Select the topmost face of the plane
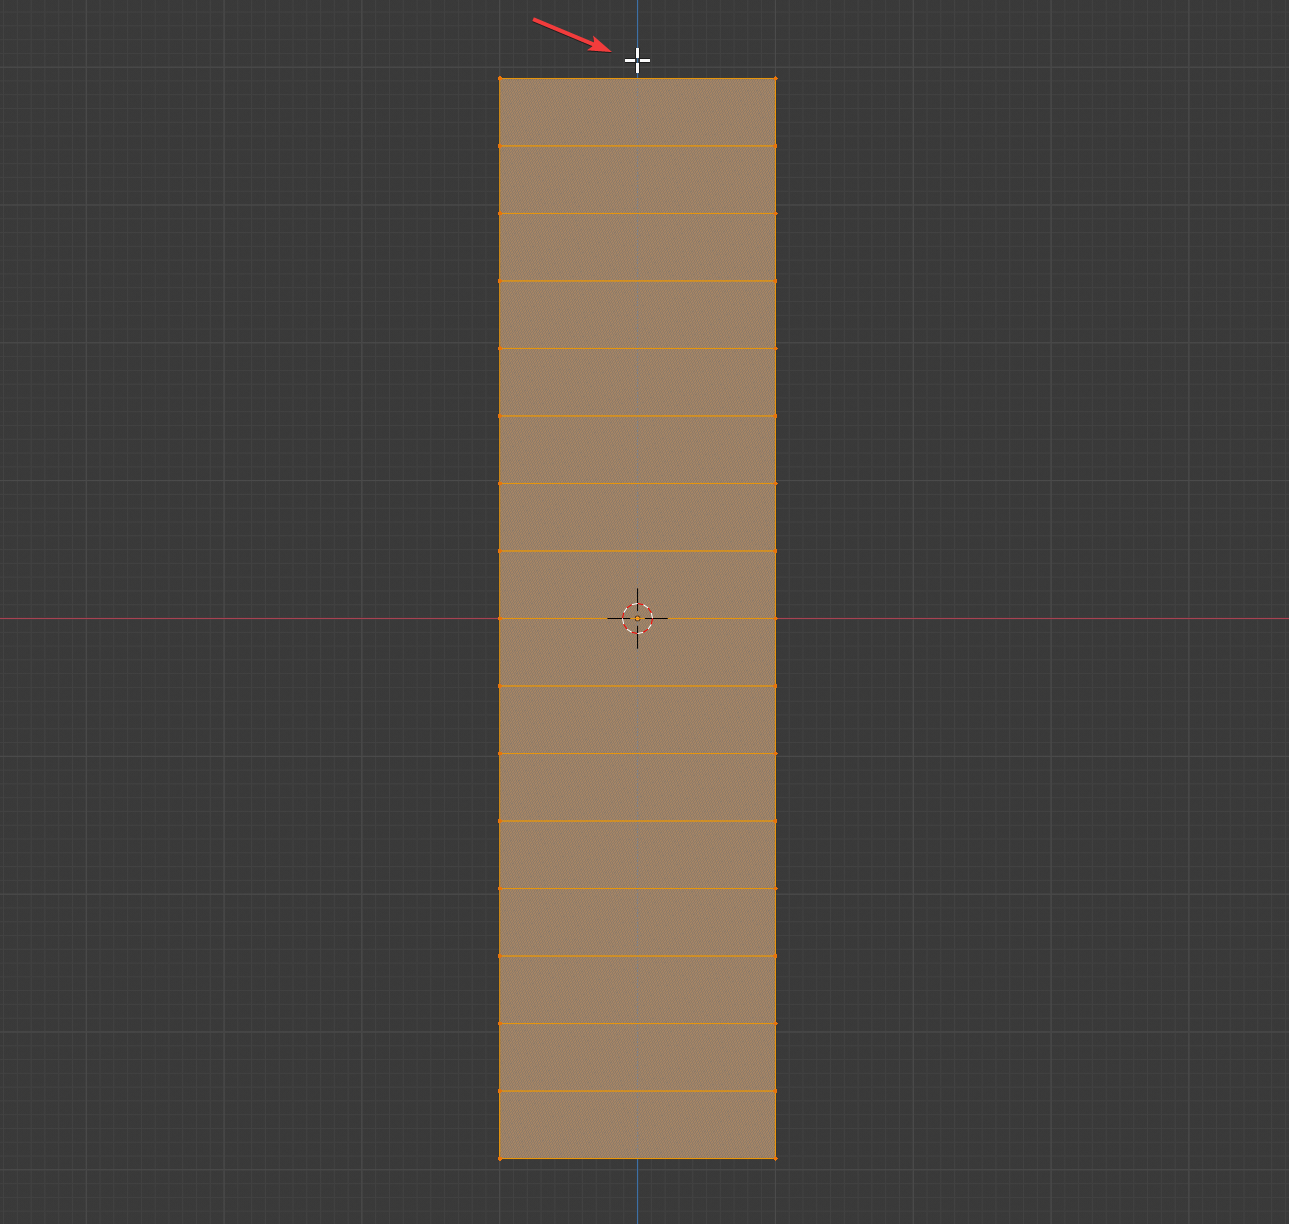 tap(637, 110)
